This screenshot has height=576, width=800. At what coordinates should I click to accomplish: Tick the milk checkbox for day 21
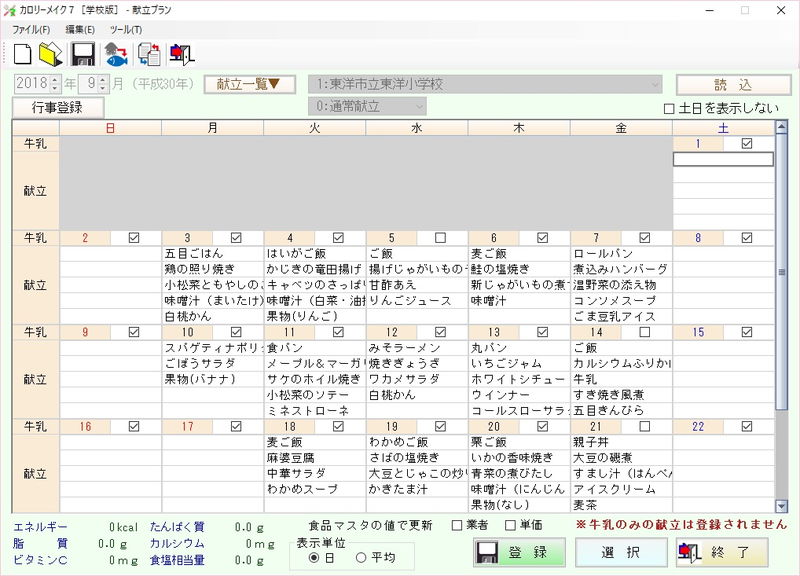tap(645, 426)
